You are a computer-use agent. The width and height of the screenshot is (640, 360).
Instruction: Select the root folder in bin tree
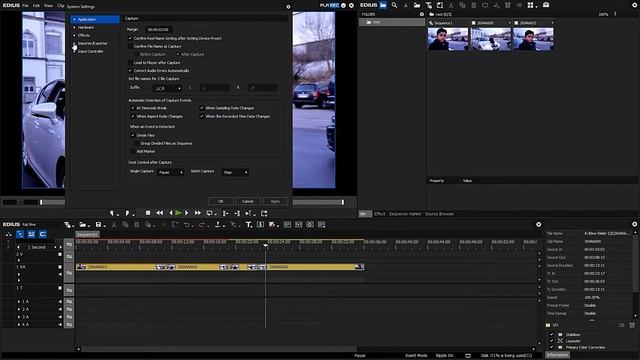click(392, 22)
